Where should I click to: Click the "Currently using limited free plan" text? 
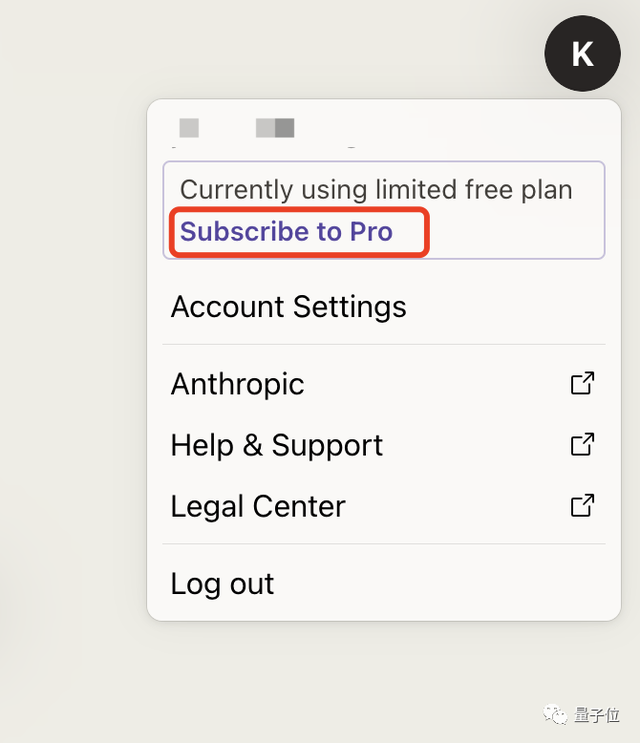[x=376, y=190]
